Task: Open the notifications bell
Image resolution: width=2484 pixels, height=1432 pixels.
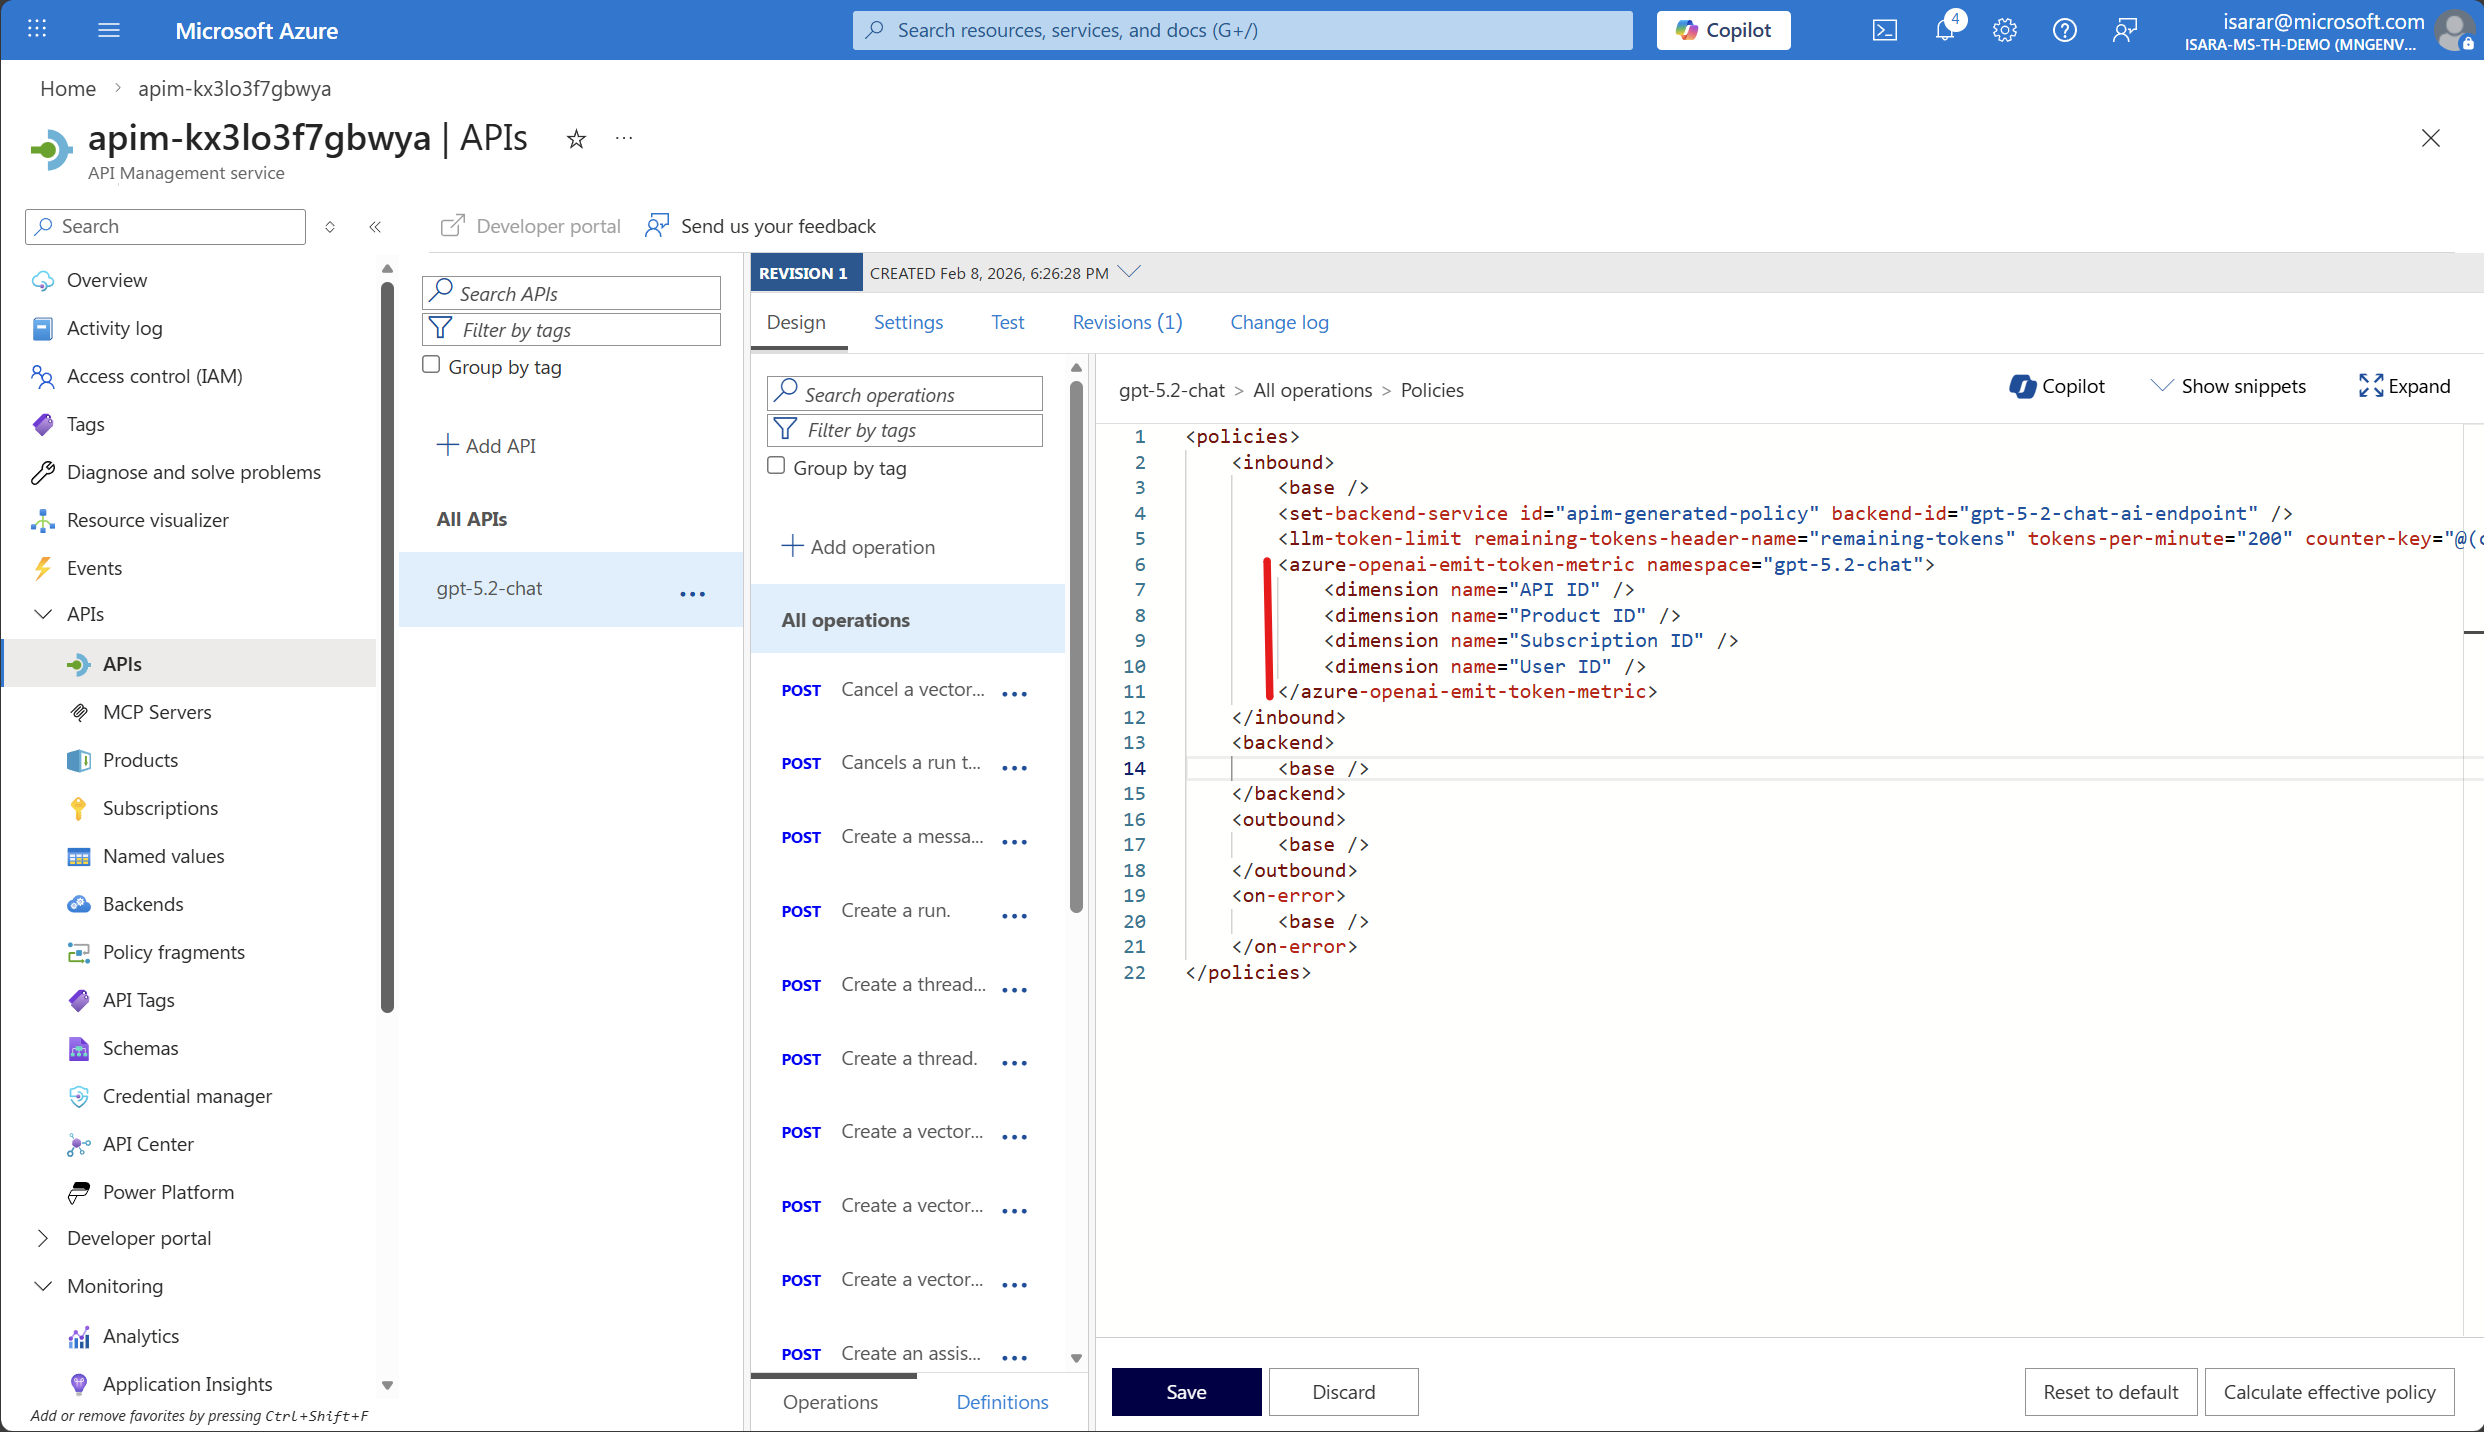Action: 1945,30
